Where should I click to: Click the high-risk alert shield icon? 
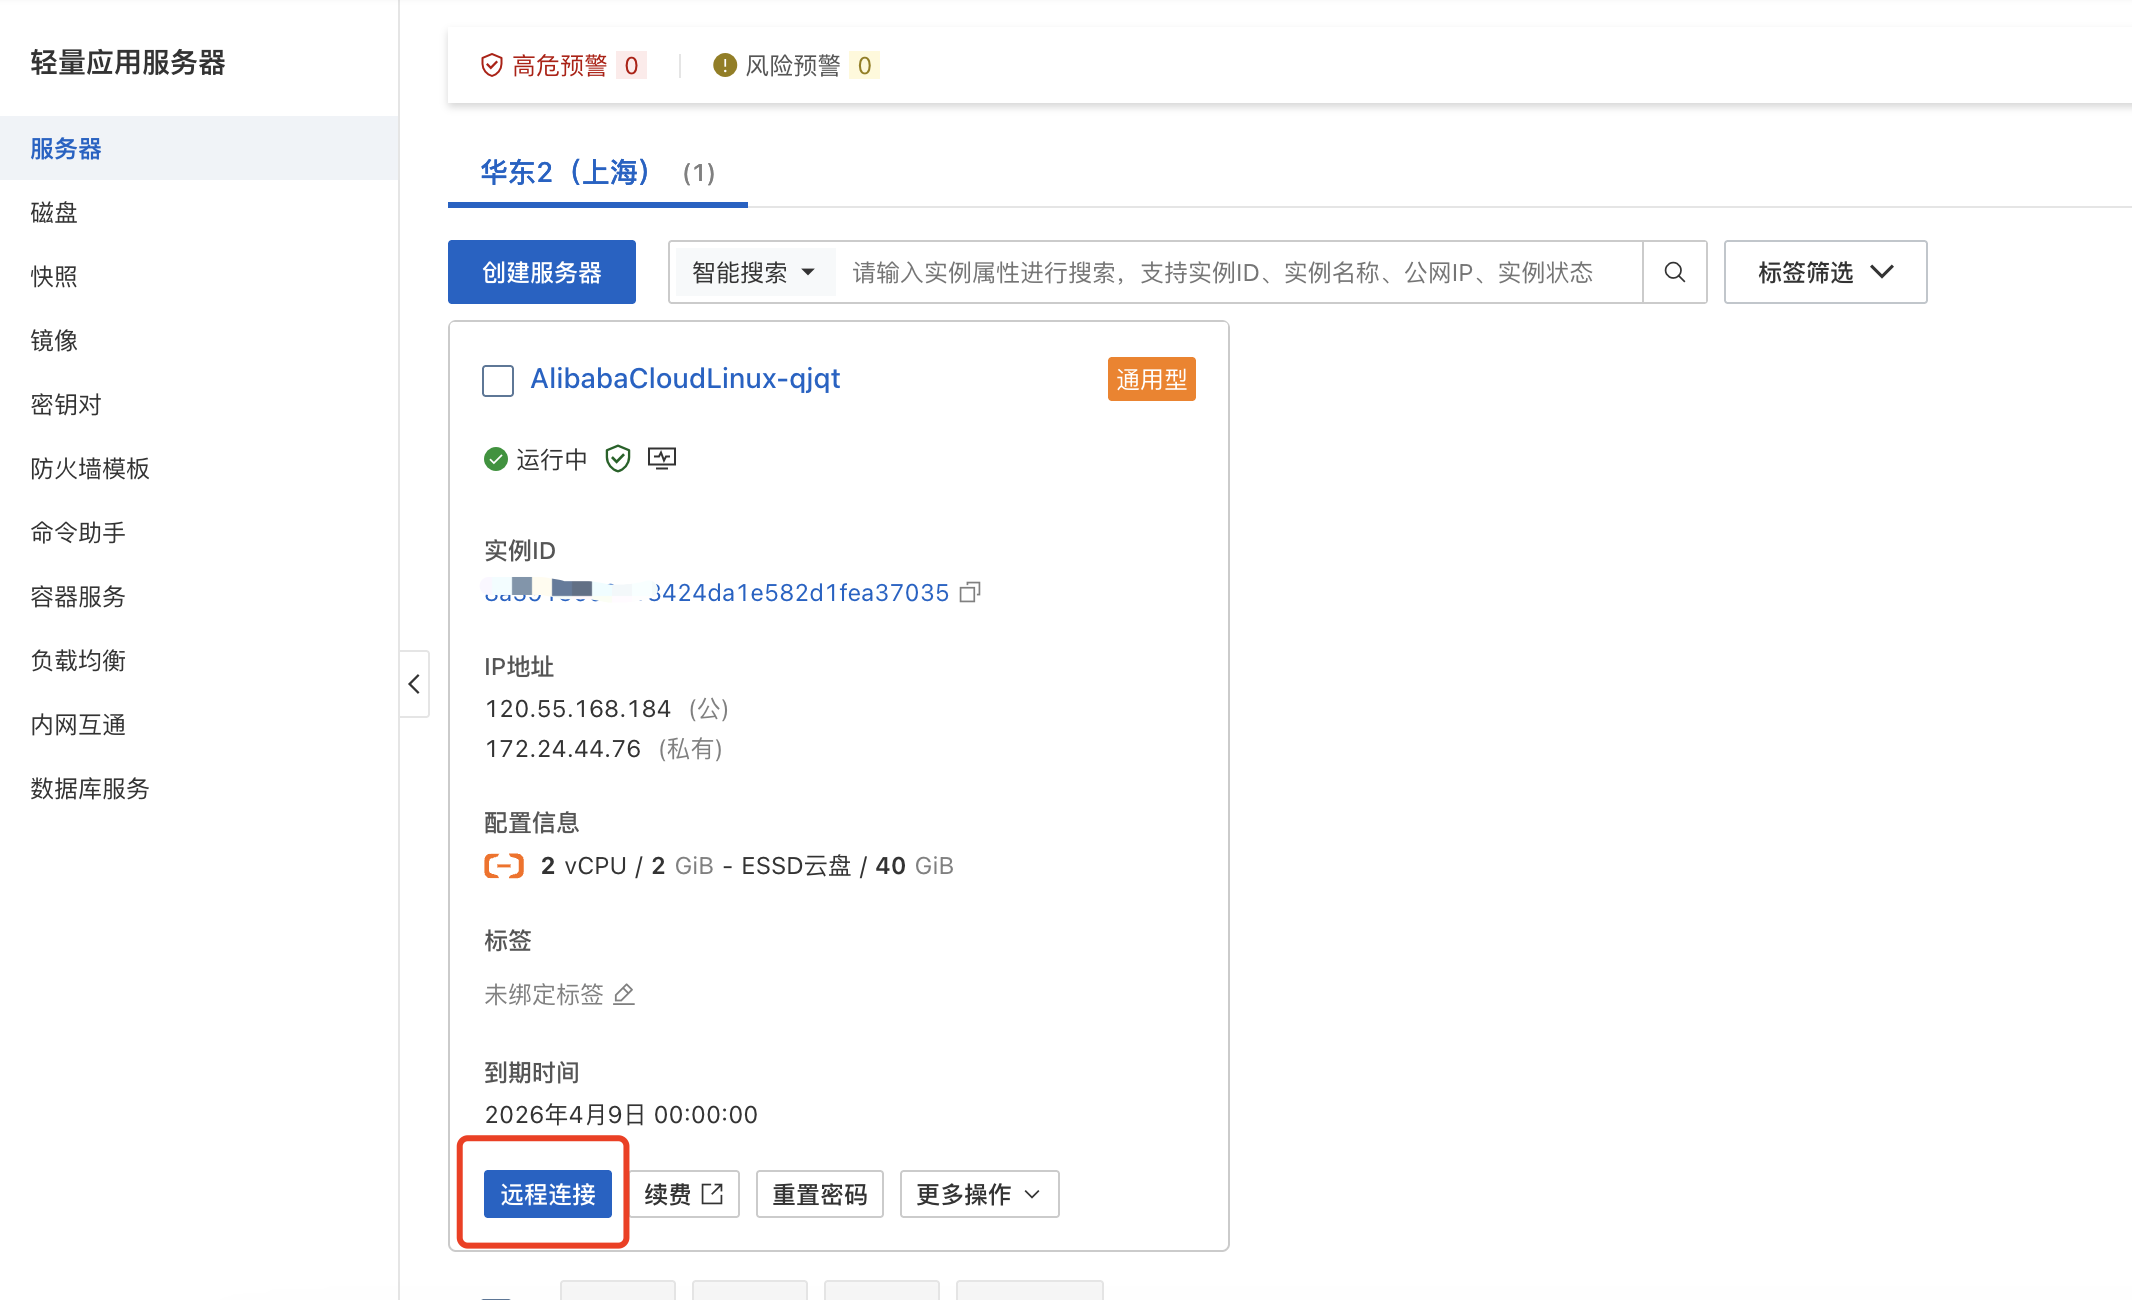pyautogui.click(x=491, y=66)
